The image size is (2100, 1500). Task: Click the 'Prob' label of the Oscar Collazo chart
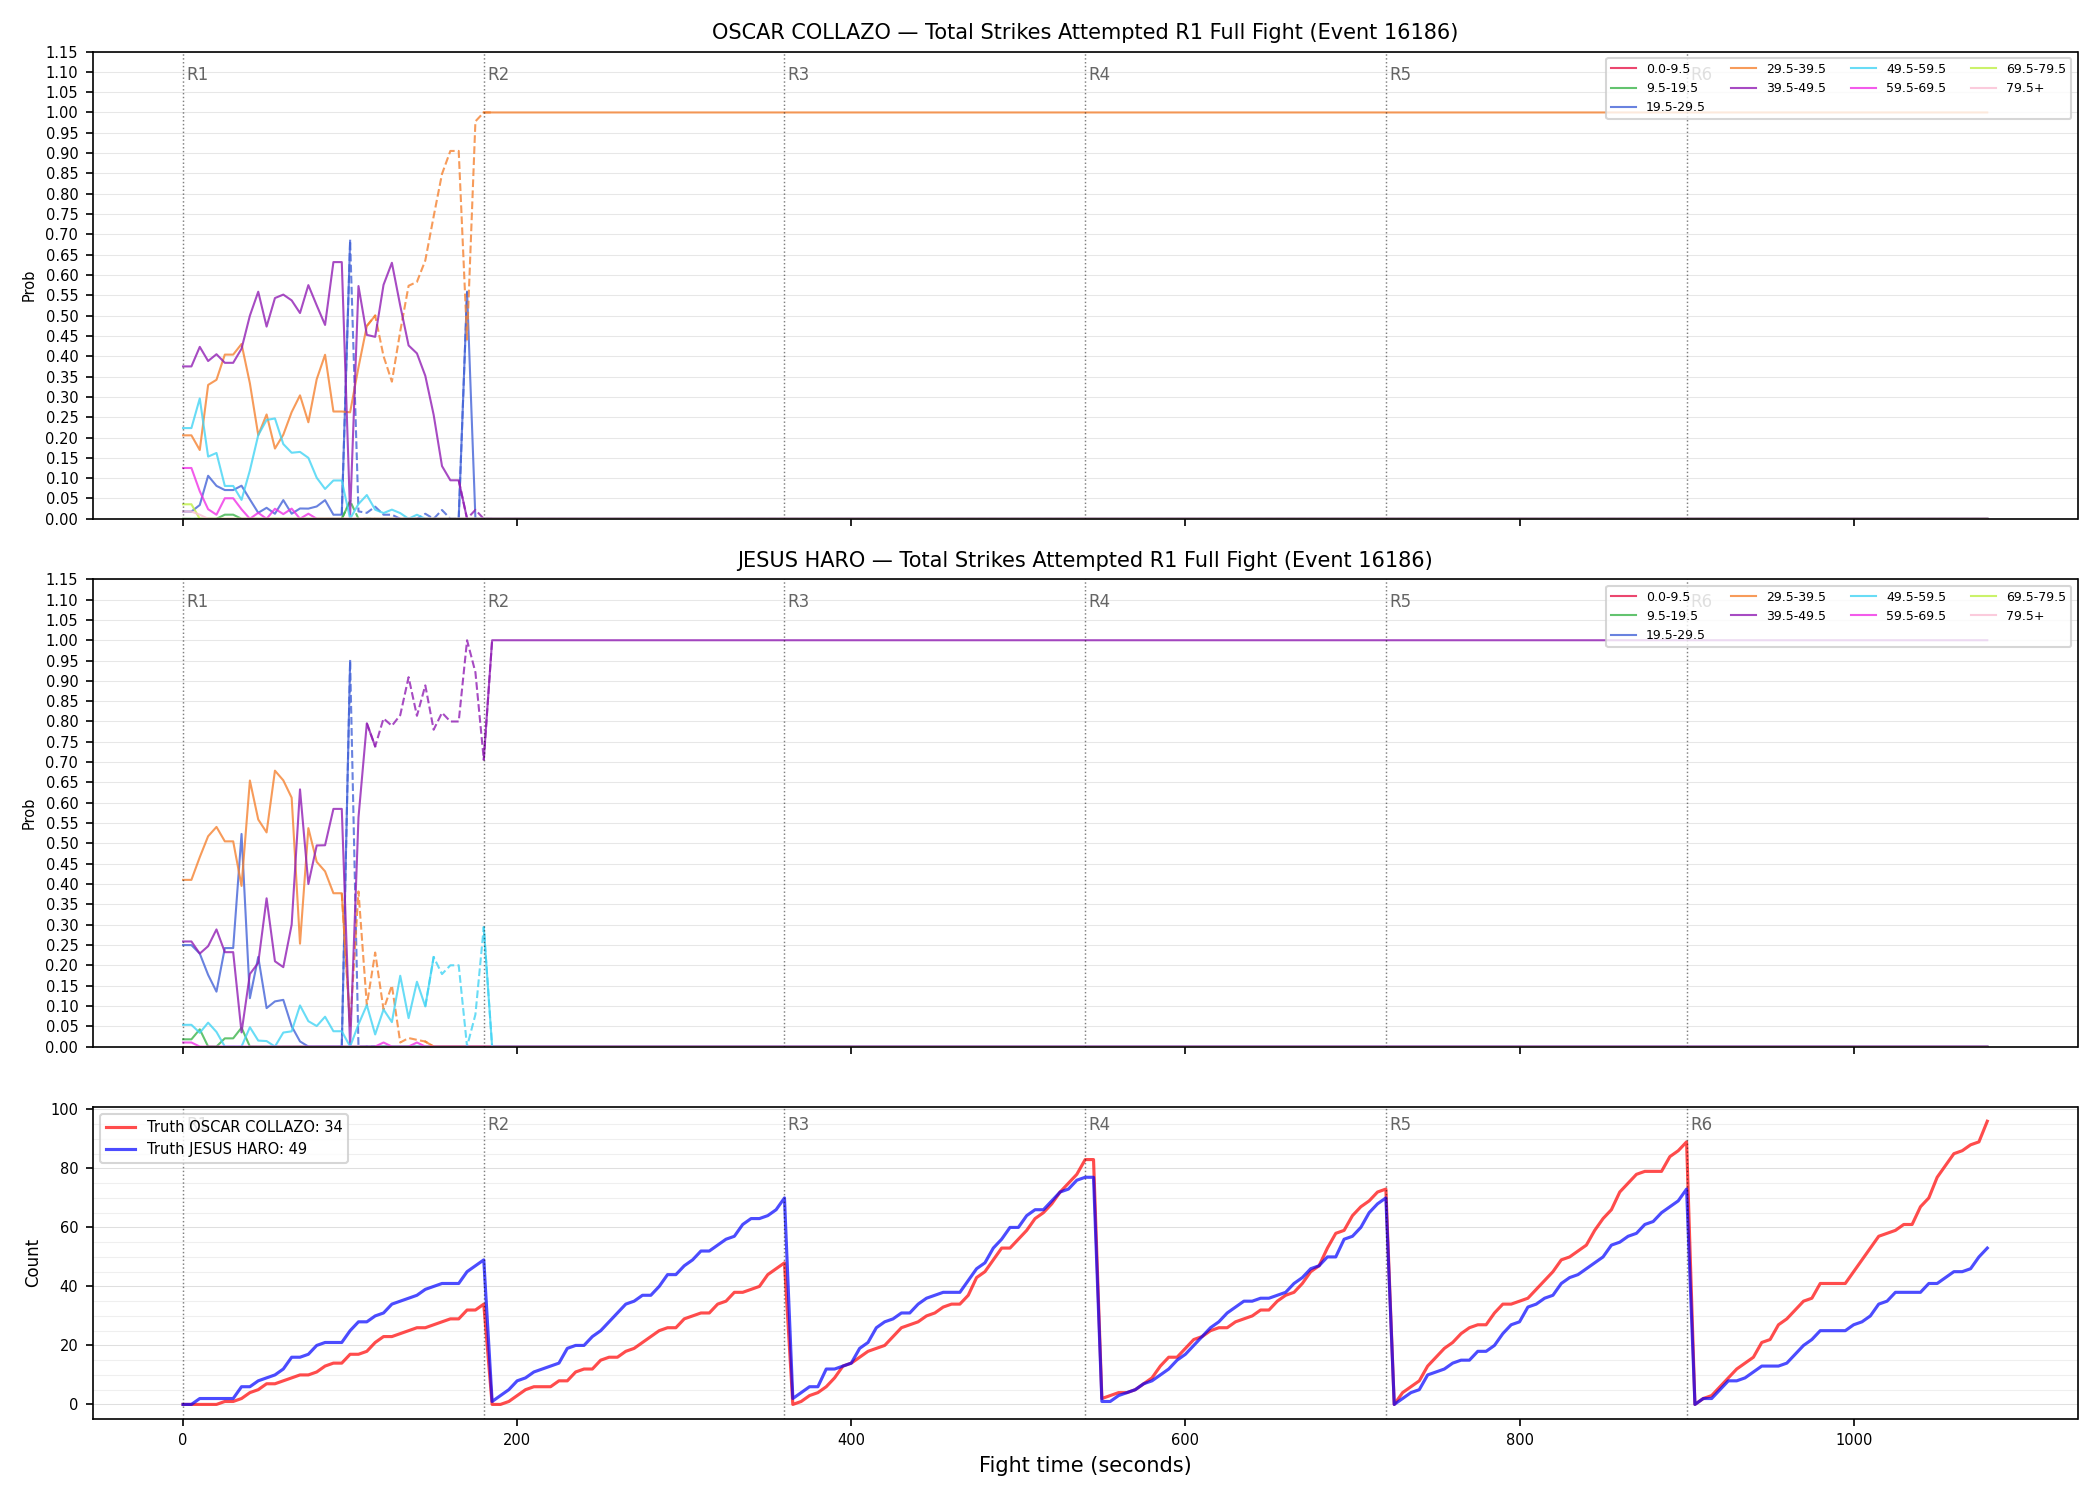coord(29,286)
